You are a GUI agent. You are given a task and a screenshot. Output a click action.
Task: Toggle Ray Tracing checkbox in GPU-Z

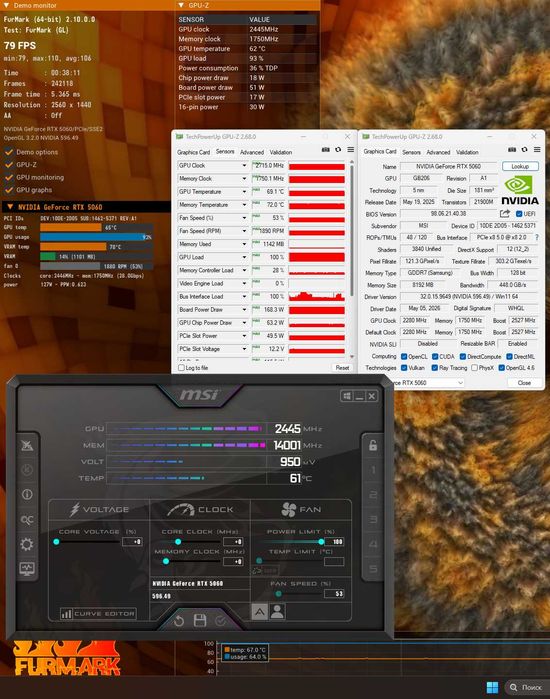(x=435, y=368)
